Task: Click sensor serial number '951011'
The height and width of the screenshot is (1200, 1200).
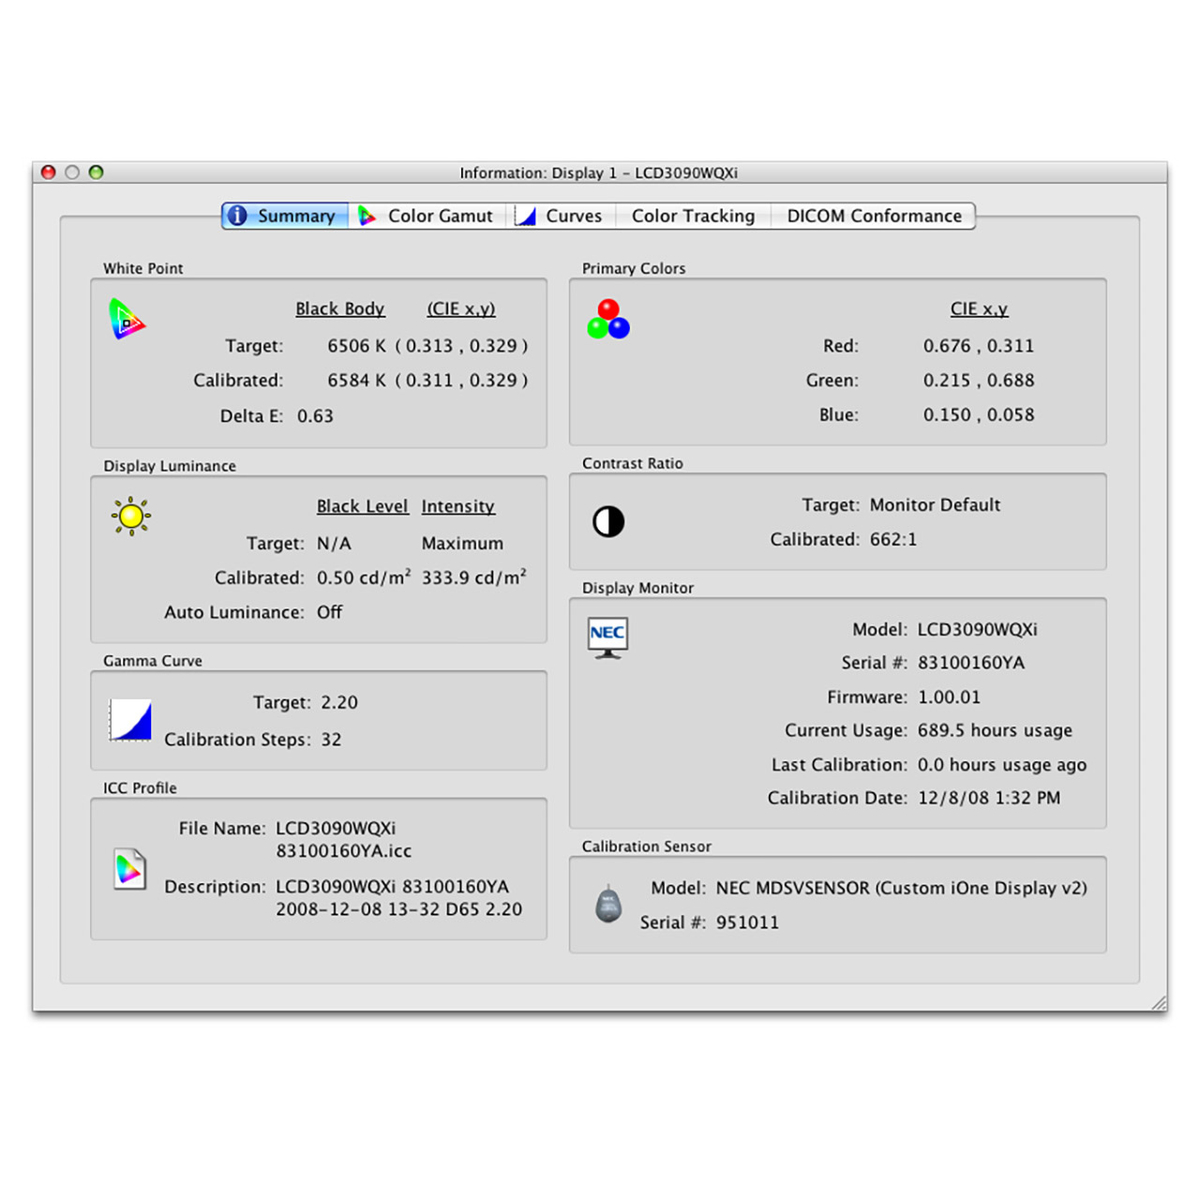Action: point(747,922)
